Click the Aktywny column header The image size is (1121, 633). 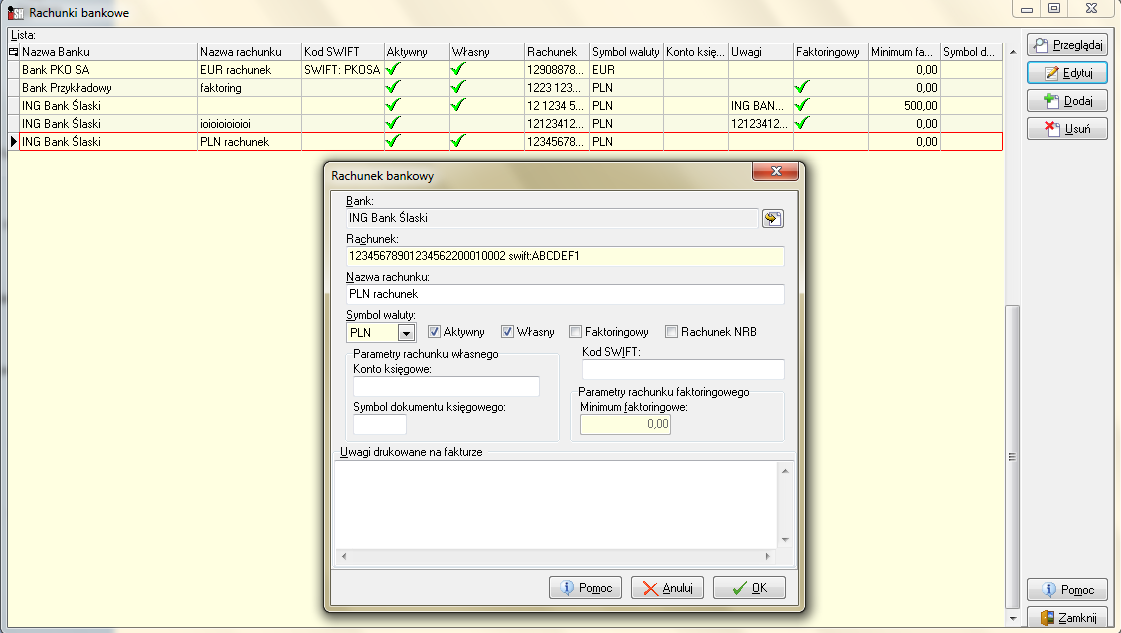point(417,51)
